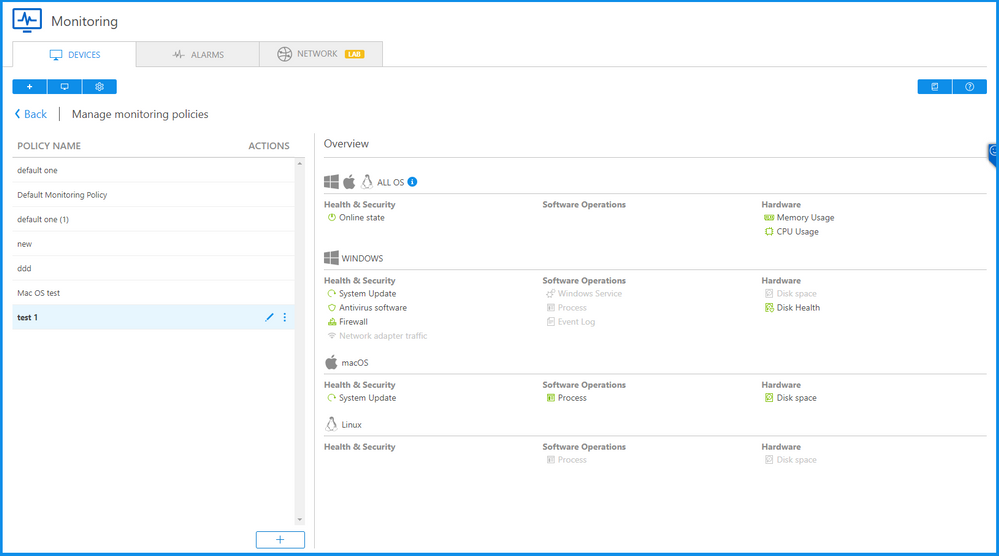Open the ALARMS tab
999x556 pixels.
[198, 55]
